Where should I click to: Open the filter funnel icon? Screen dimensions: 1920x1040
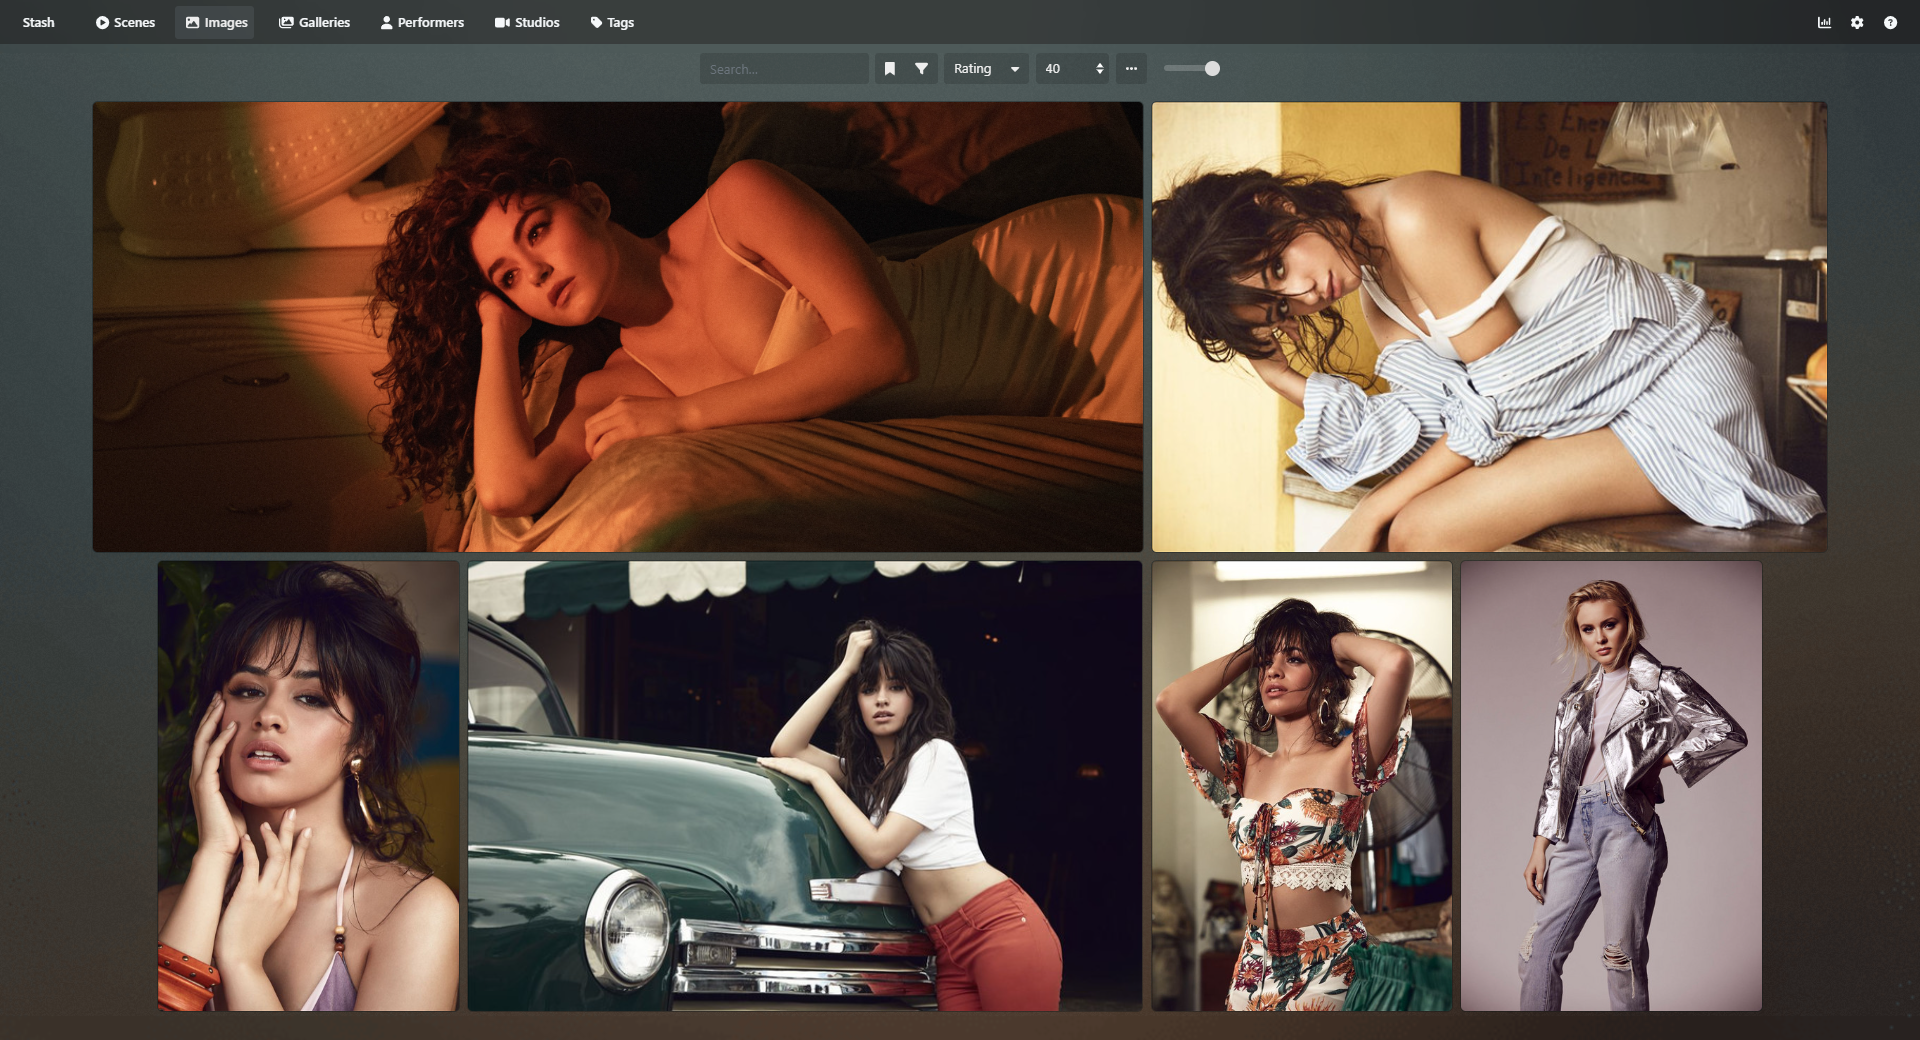click(x=922, y=68)
